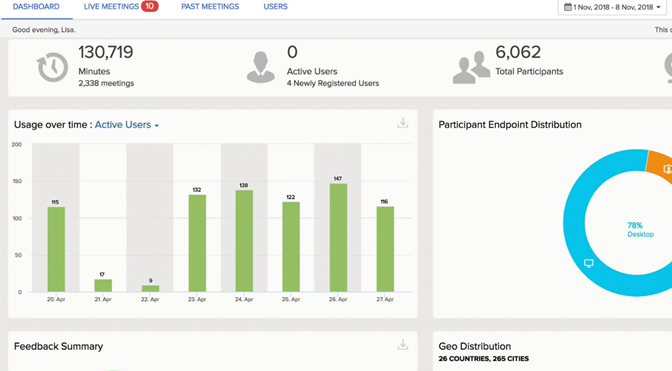Click the desktop monitor icon on donut chart

pyautogui.click(x=589, y=263)
